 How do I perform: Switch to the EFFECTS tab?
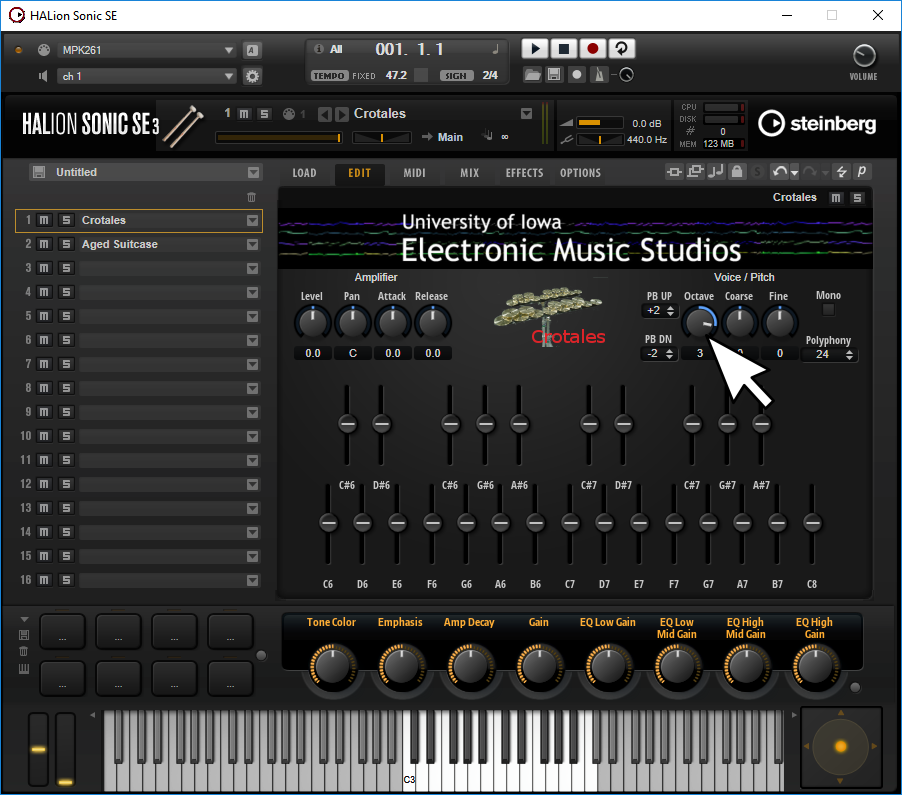(x=524, y=173)
